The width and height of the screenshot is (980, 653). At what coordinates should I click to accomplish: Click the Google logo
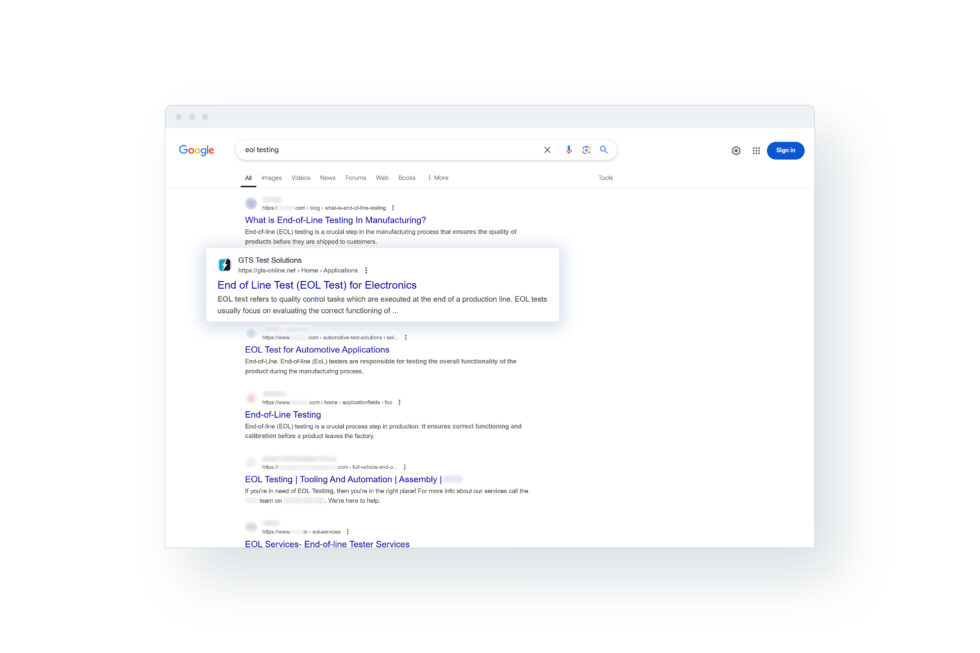coord(196,150)
